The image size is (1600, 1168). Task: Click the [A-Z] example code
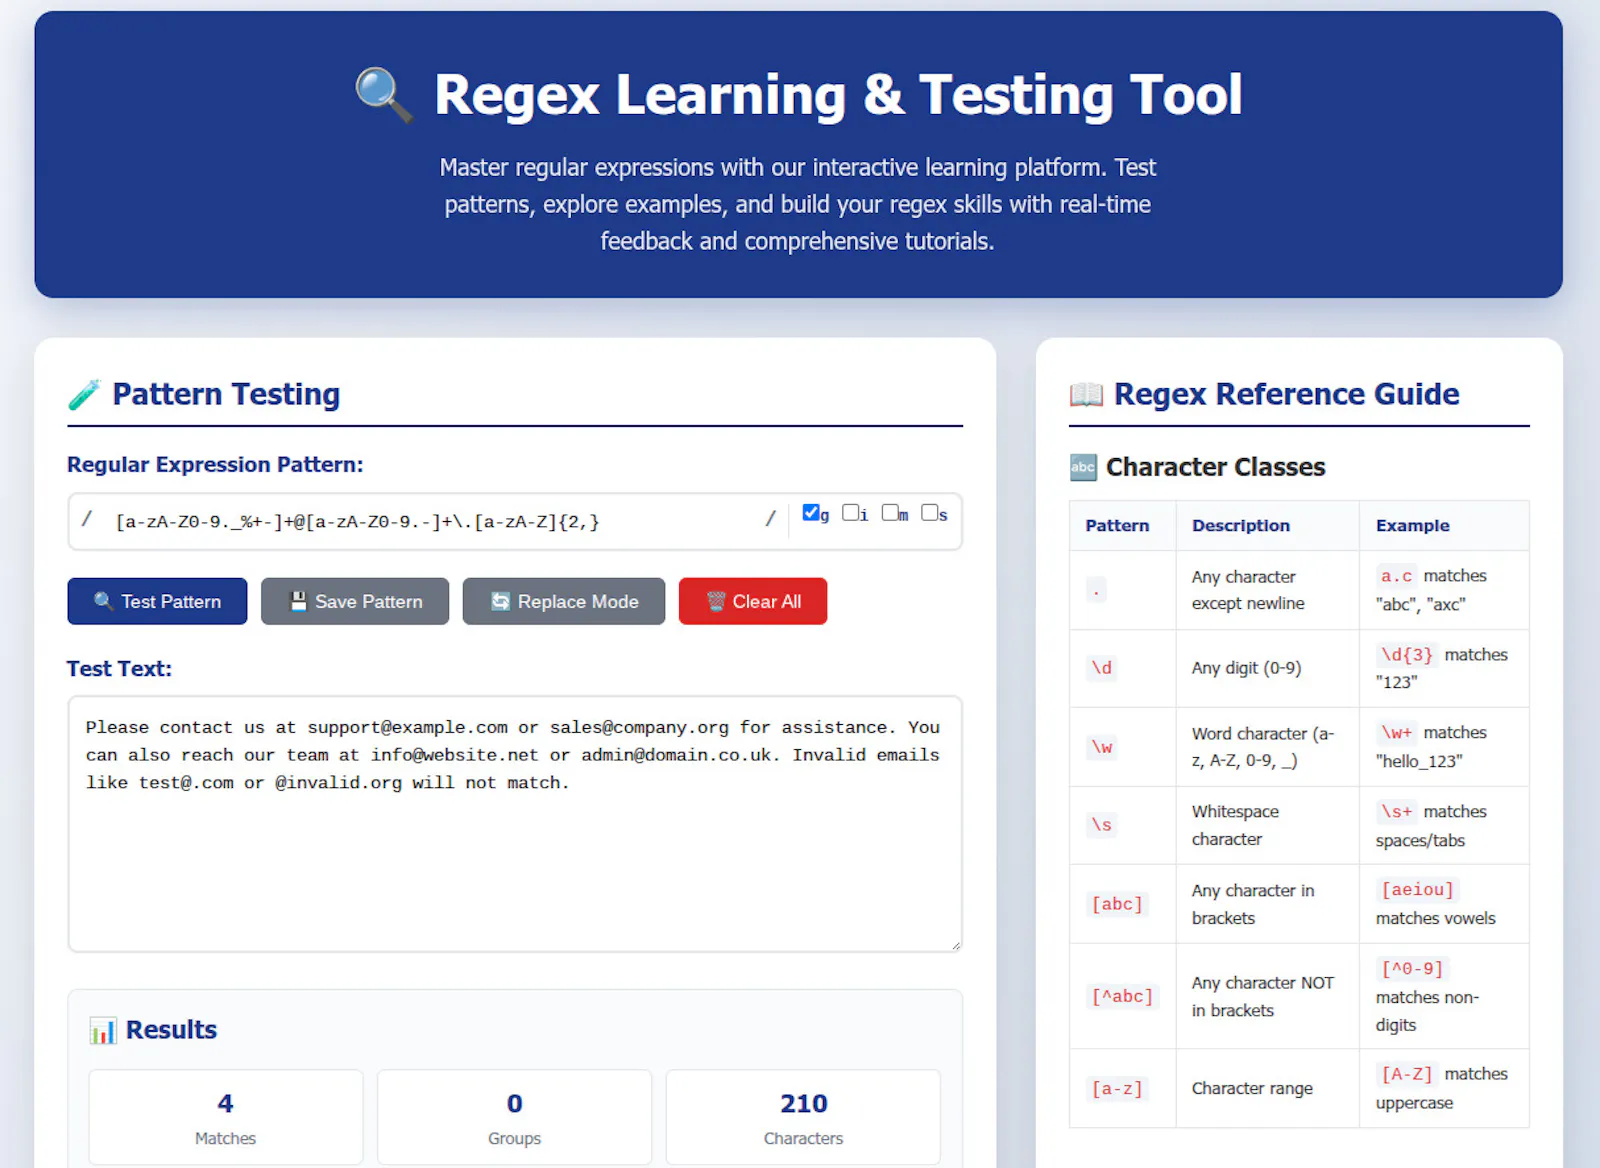click(x=1406, y=1074)
